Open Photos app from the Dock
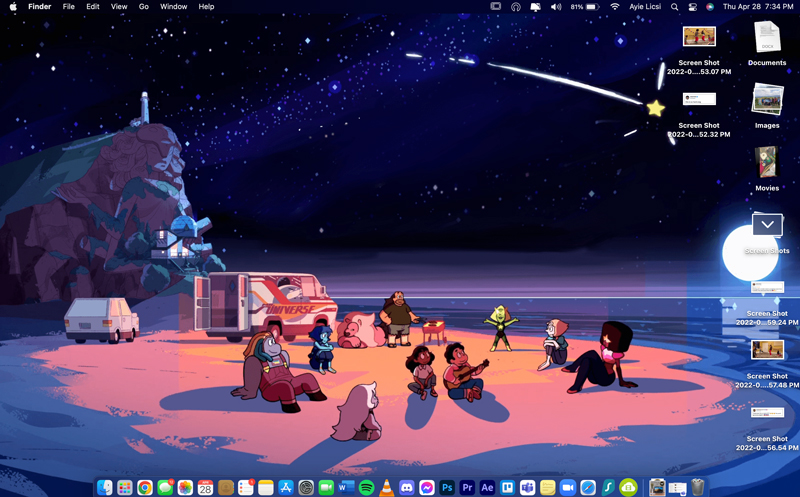The height and width of the screenshot is (497, 800). click(185, 487)
